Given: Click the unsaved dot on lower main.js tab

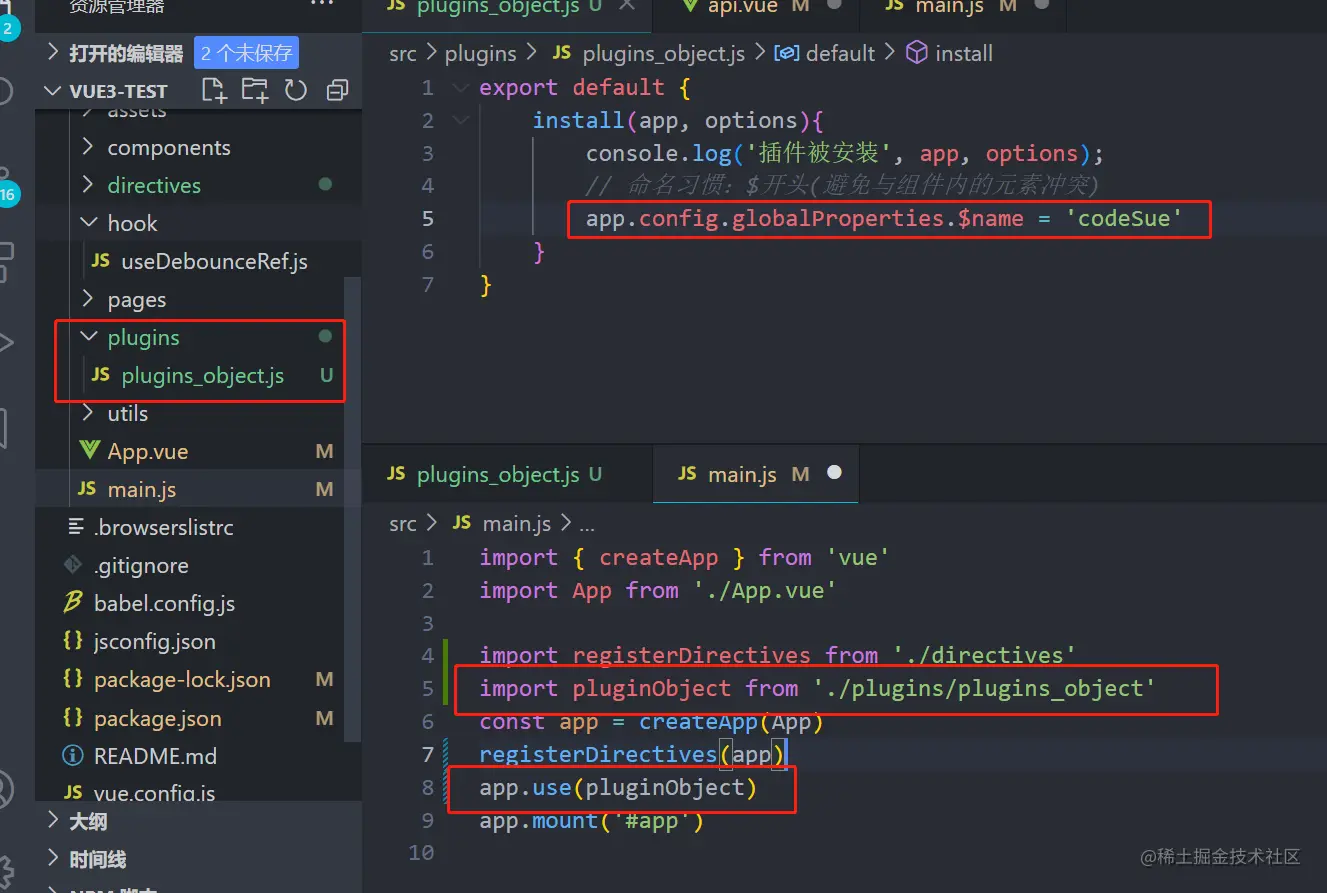Looking at the screenshot, I should pos(835,474).
